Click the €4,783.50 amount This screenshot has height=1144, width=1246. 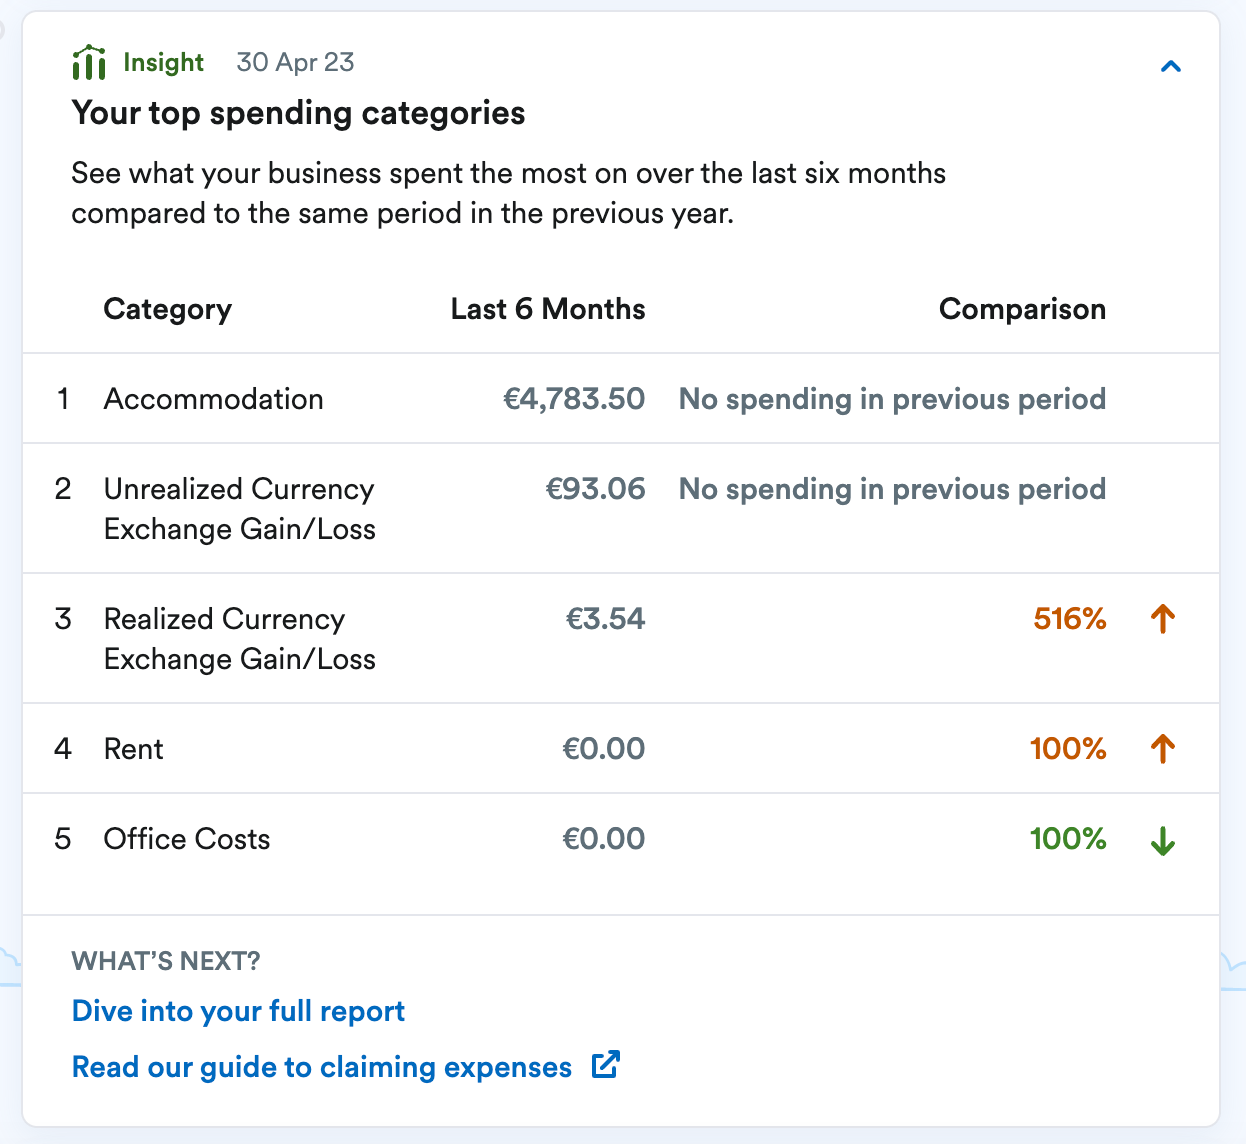(574, 399)
